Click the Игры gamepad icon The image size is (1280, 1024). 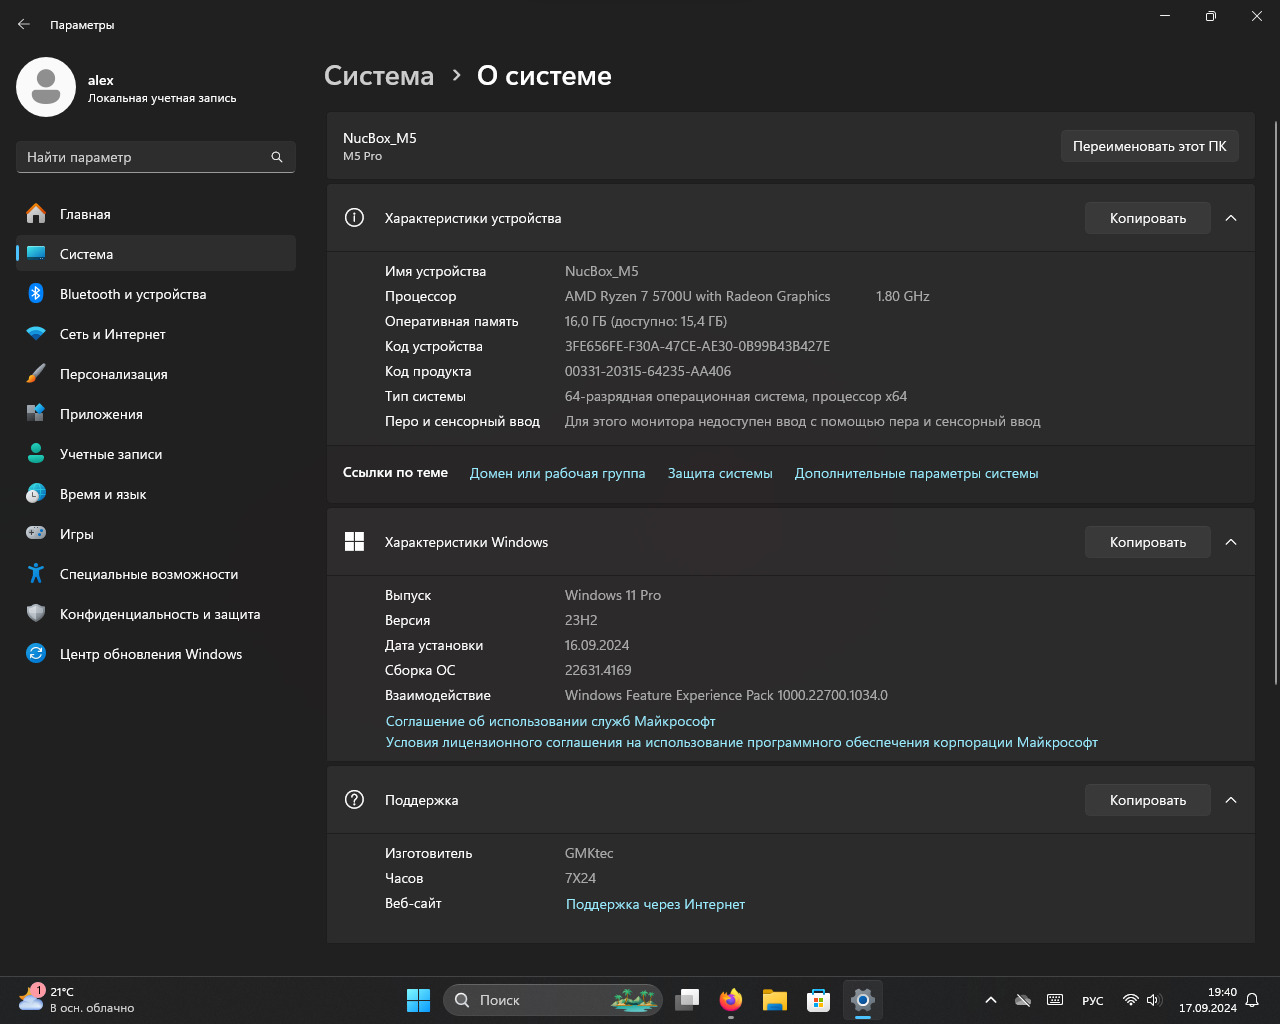[36, 534]
